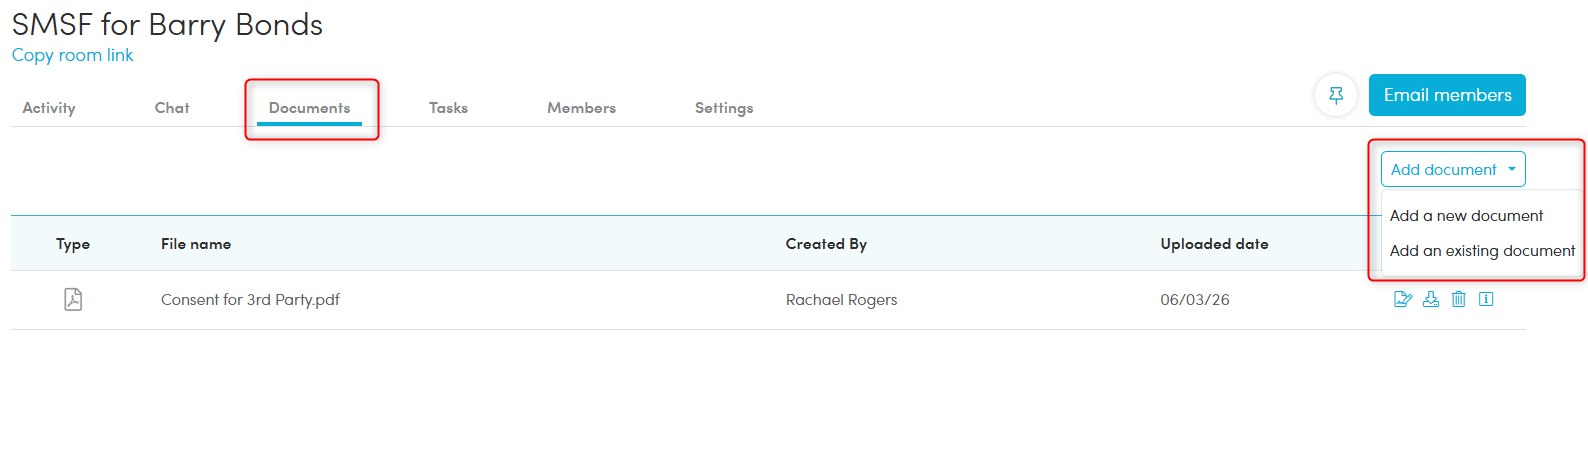Delete document with trash icon
This screenshot has width=1588, height=451.
[1459, 299]
